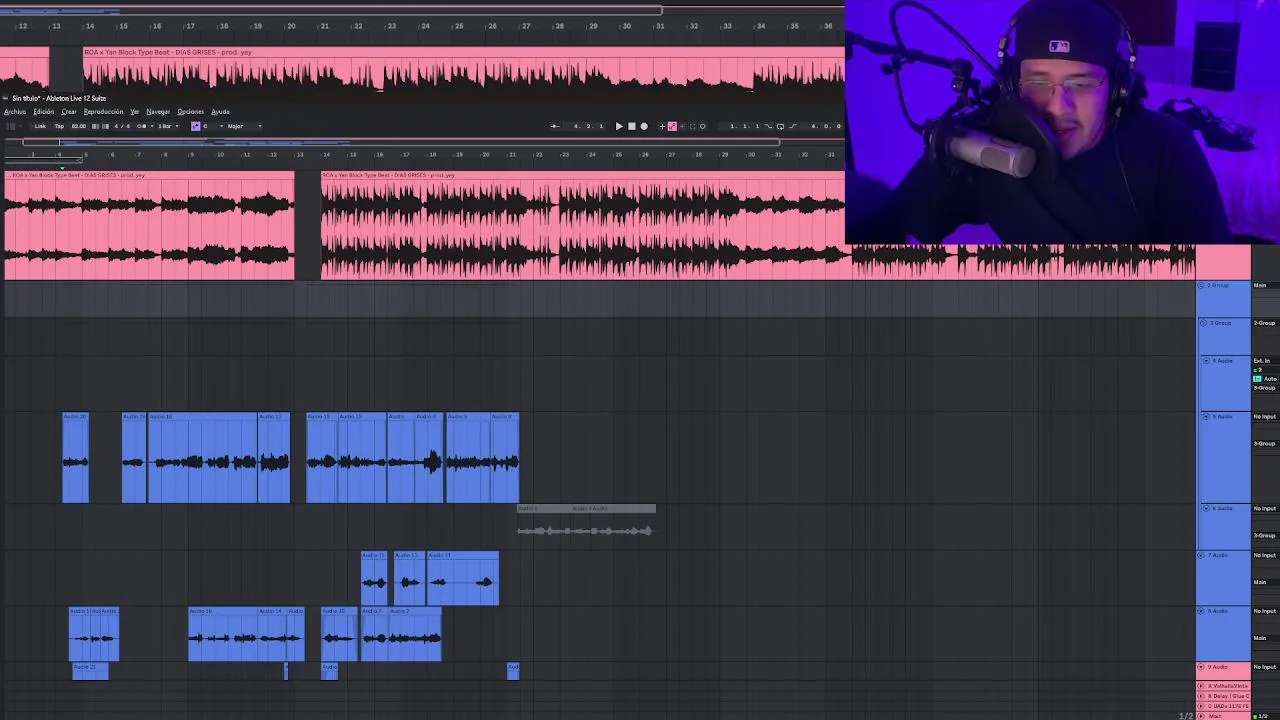Open the Edición menu
The height and width of the screenshot is (720, 1280).
tap(43, 112)
